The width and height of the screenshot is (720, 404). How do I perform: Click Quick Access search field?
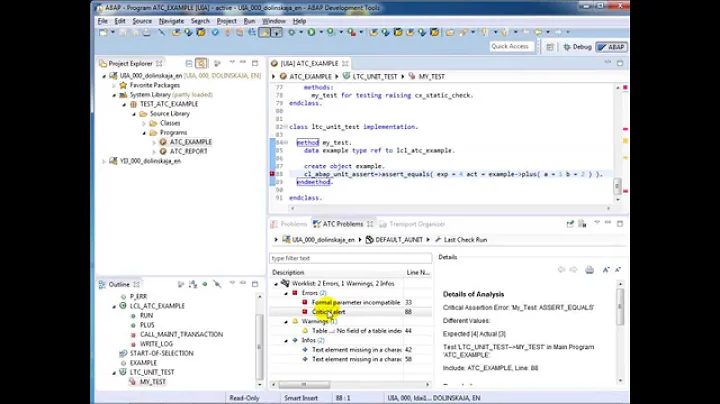pyautogui.click(x=510, y=46)
